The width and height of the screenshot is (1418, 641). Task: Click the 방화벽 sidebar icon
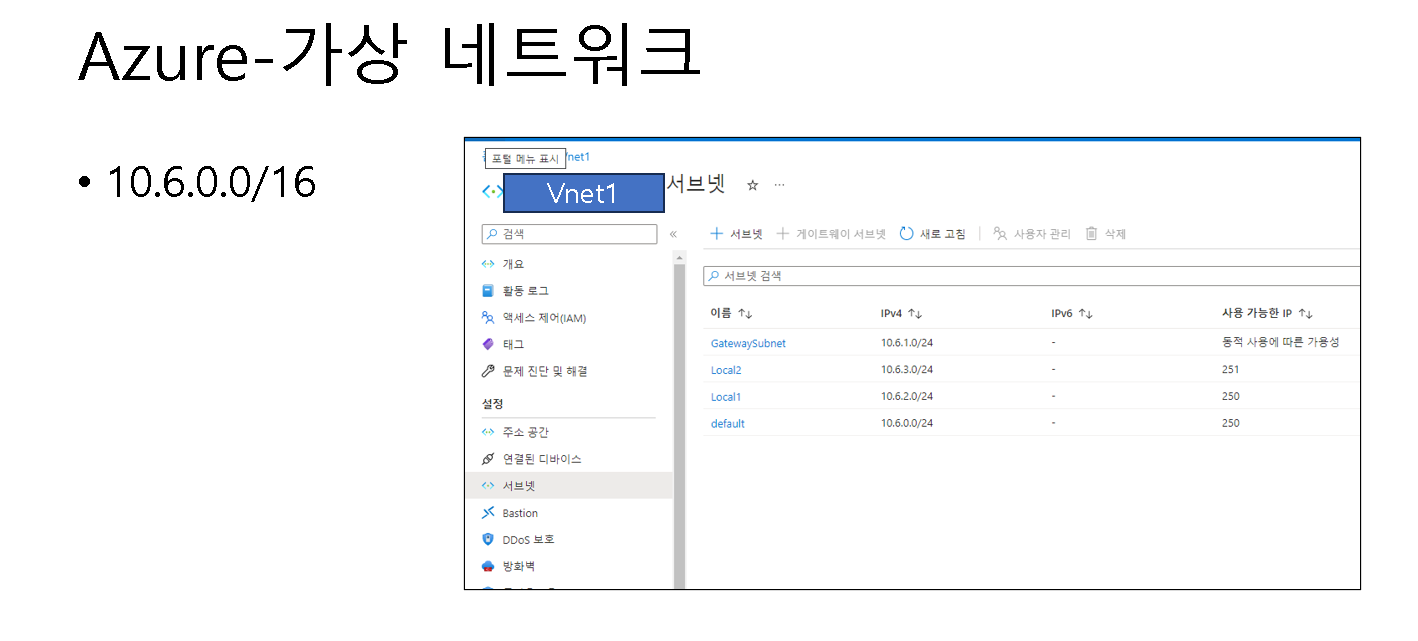pyautogui.click(x=488, y=566)
